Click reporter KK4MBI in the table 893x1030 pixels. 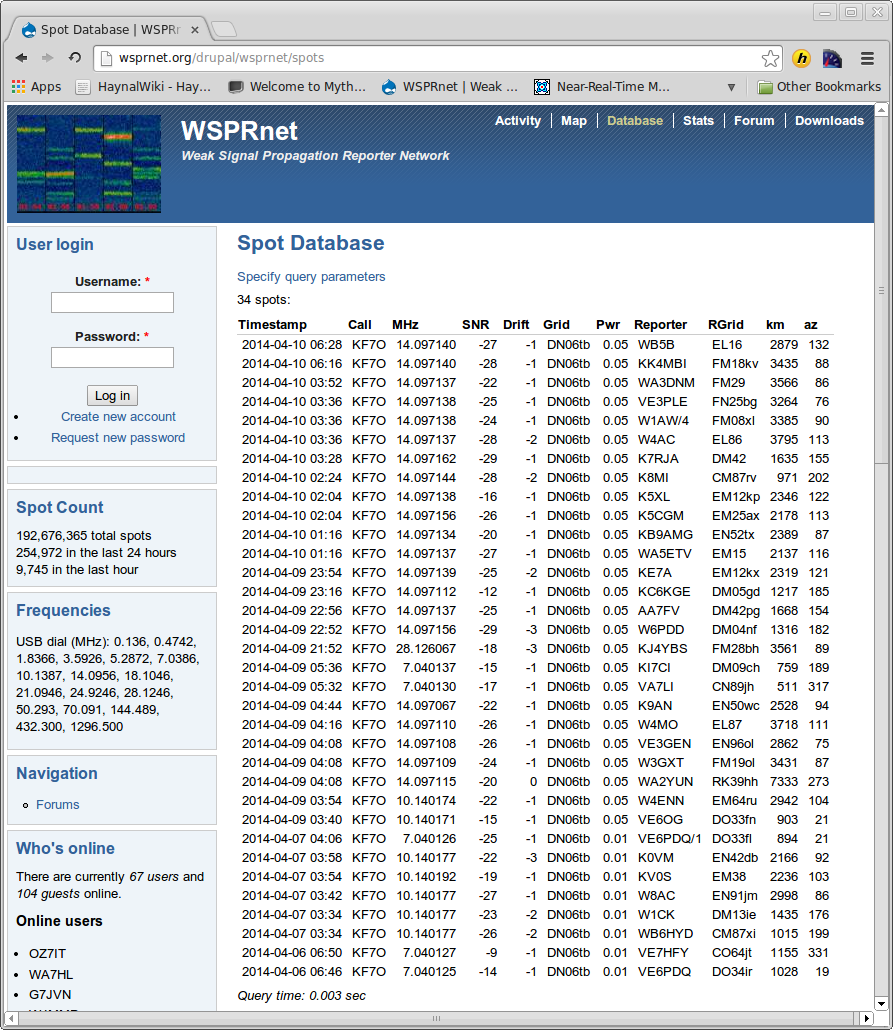coord(662,364)
